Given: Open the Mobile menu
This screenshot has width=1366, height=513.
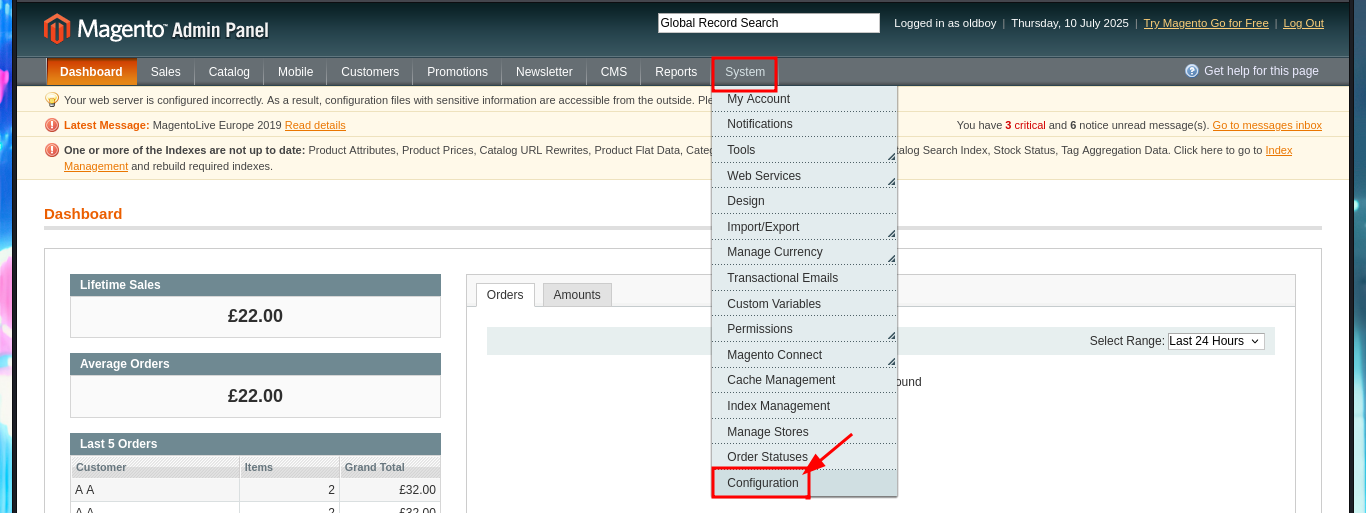Looking at the screenshot, I should tap(295, 72).
